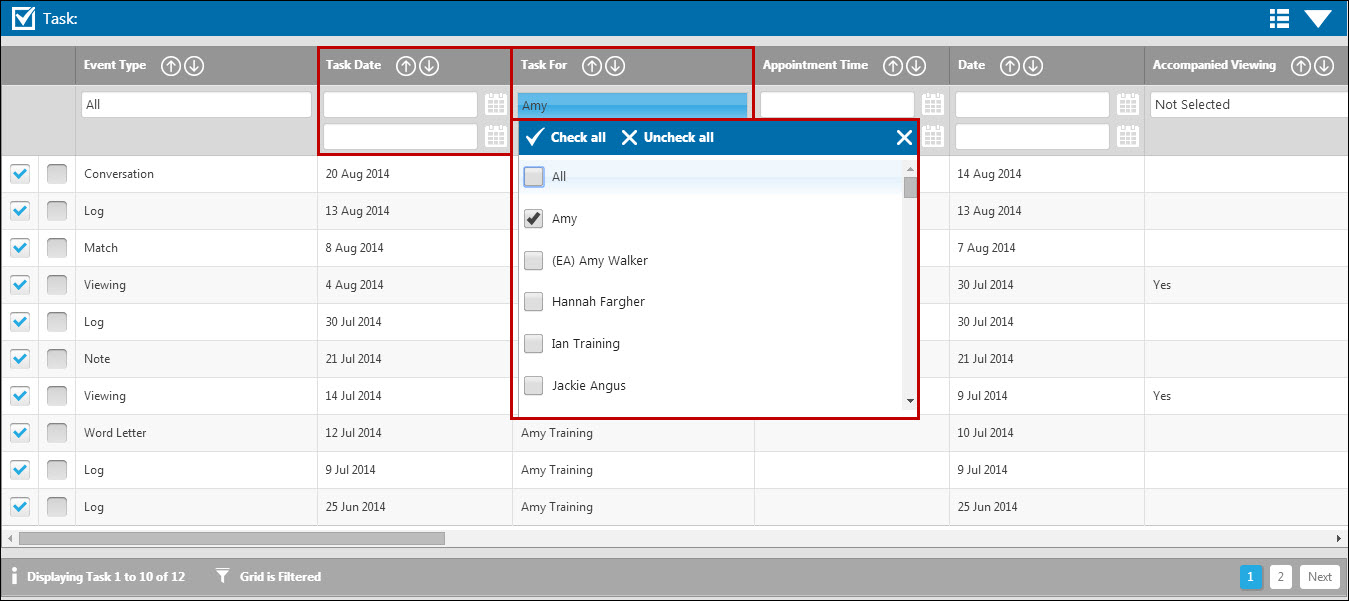Click filter list vertical scrollbar thumb

pos(910,188)
